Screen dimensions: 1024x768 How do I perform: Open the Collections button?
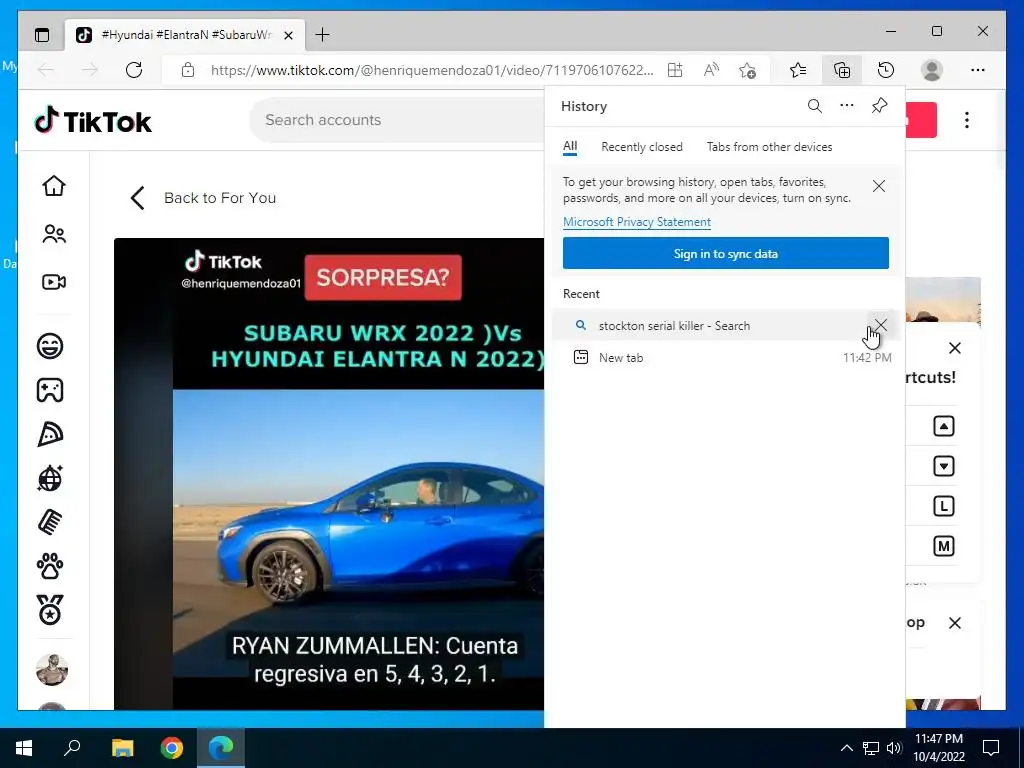(842, 70)
